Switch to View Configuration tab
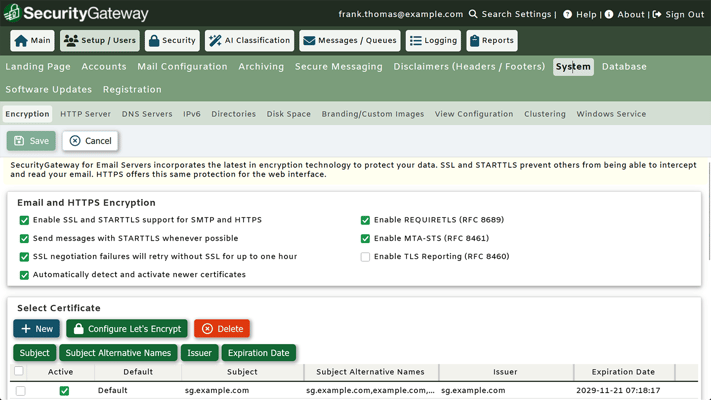Image resolution: width=711 pixels, height=400 pixels. [474, 114]
